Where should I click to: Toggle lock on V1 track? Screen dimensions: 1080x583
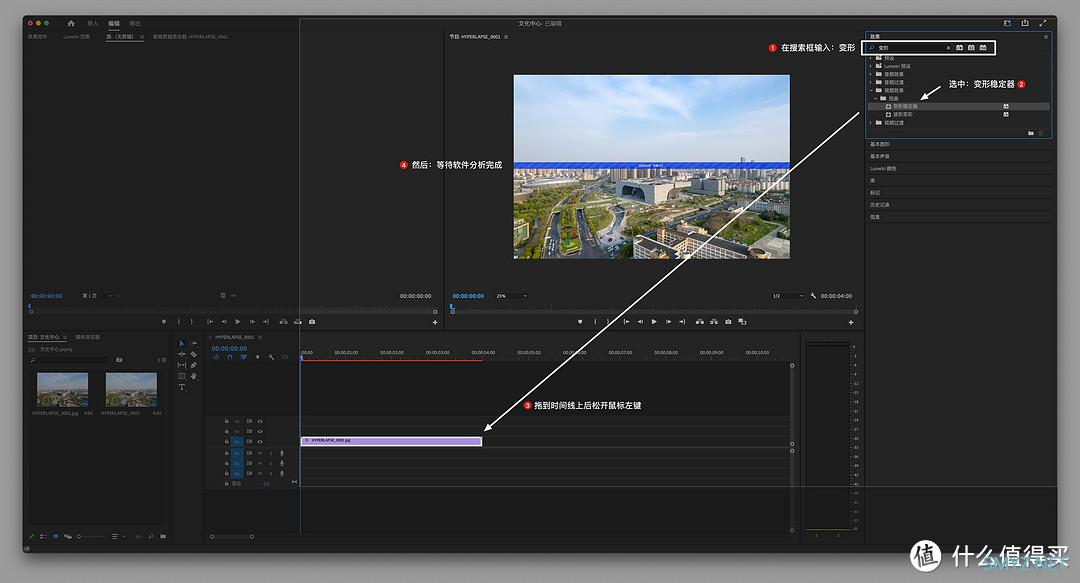pyautogui.click(x=227, y=442)
